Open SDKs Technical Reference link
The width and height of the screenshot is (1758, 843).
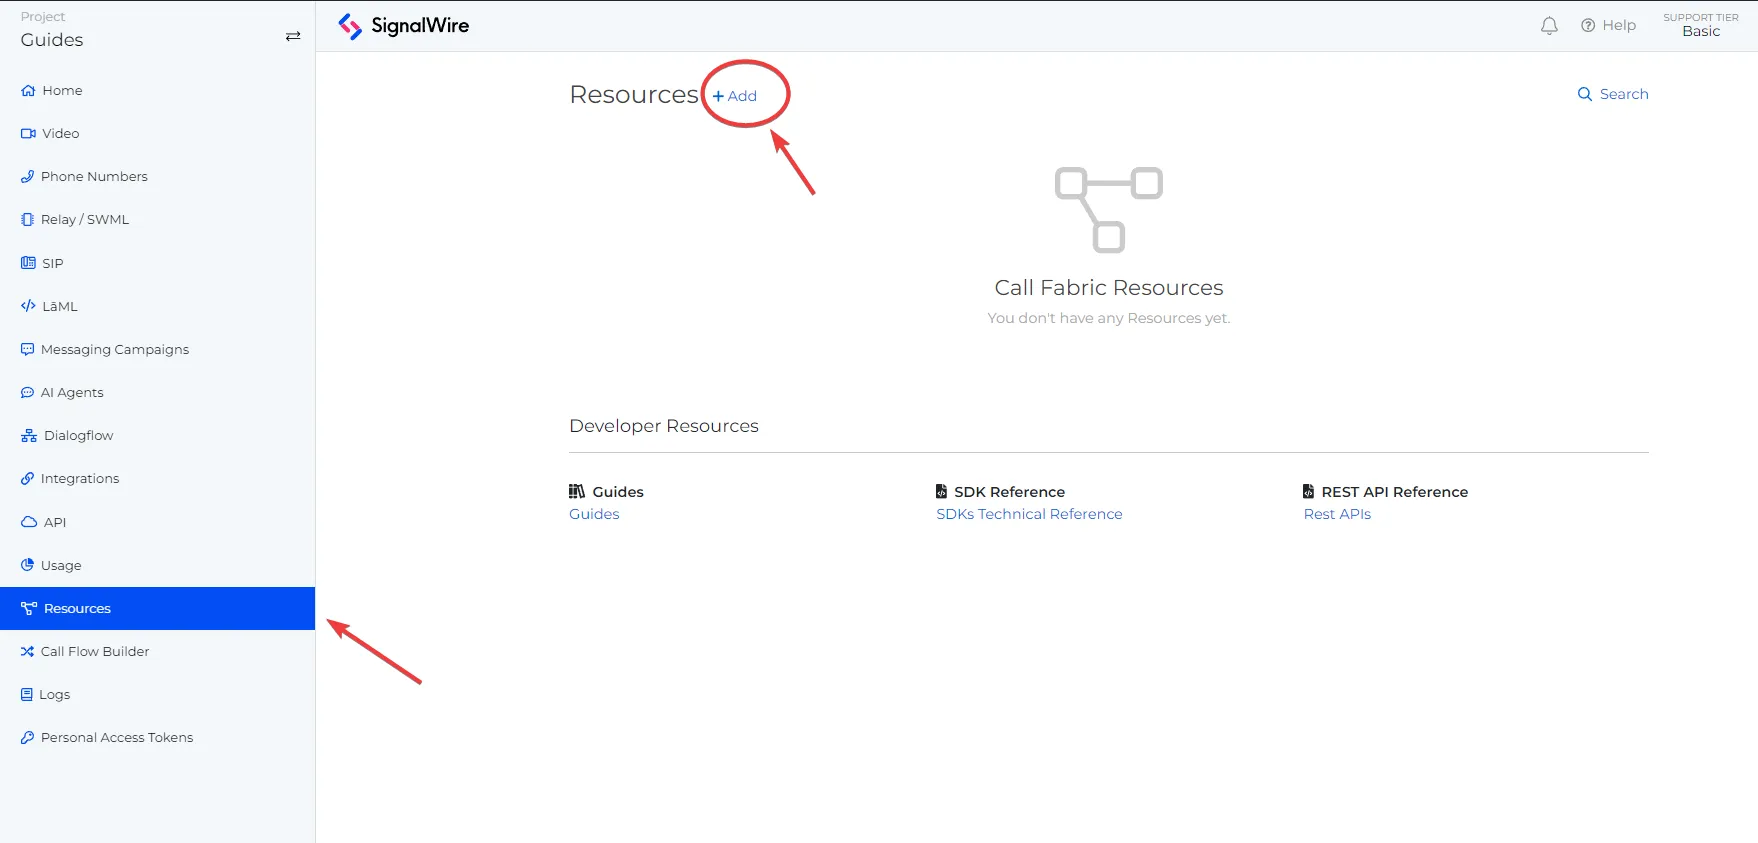1029,514
